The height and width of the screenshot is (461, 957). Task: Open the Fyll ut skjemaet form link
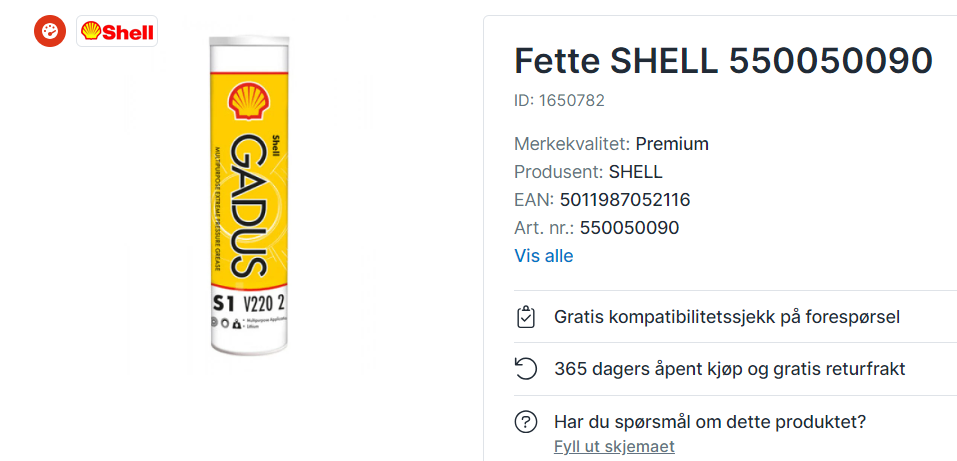[x=614, y=446]
